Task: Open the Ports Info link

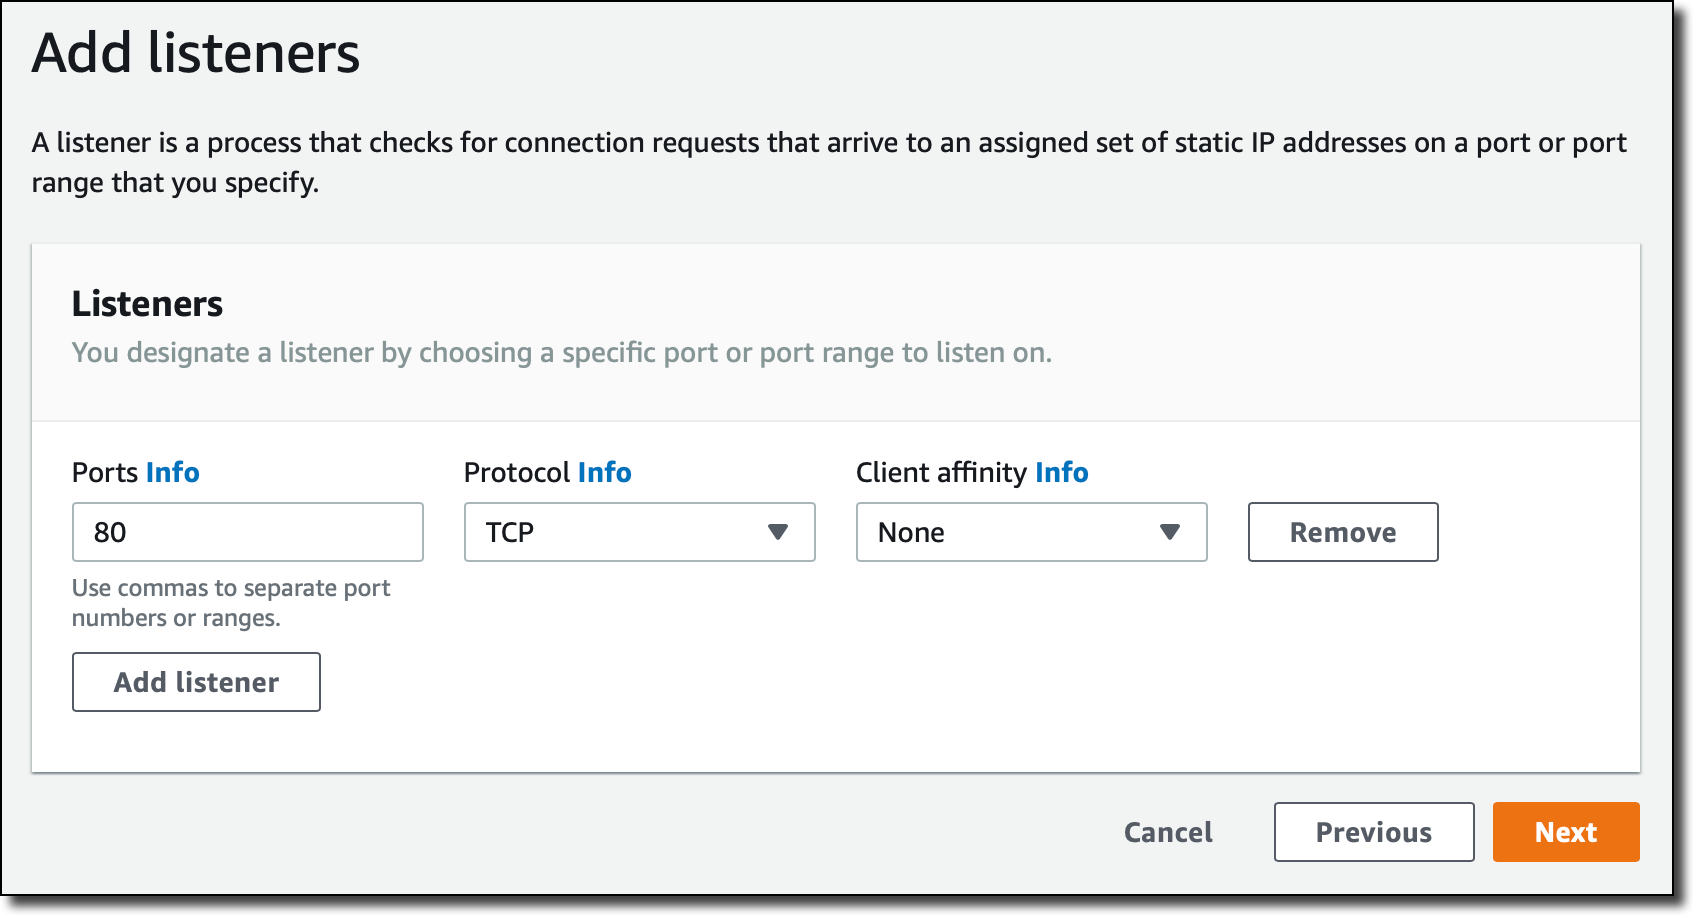Action: pyautogui.click(x=172, y=472)
